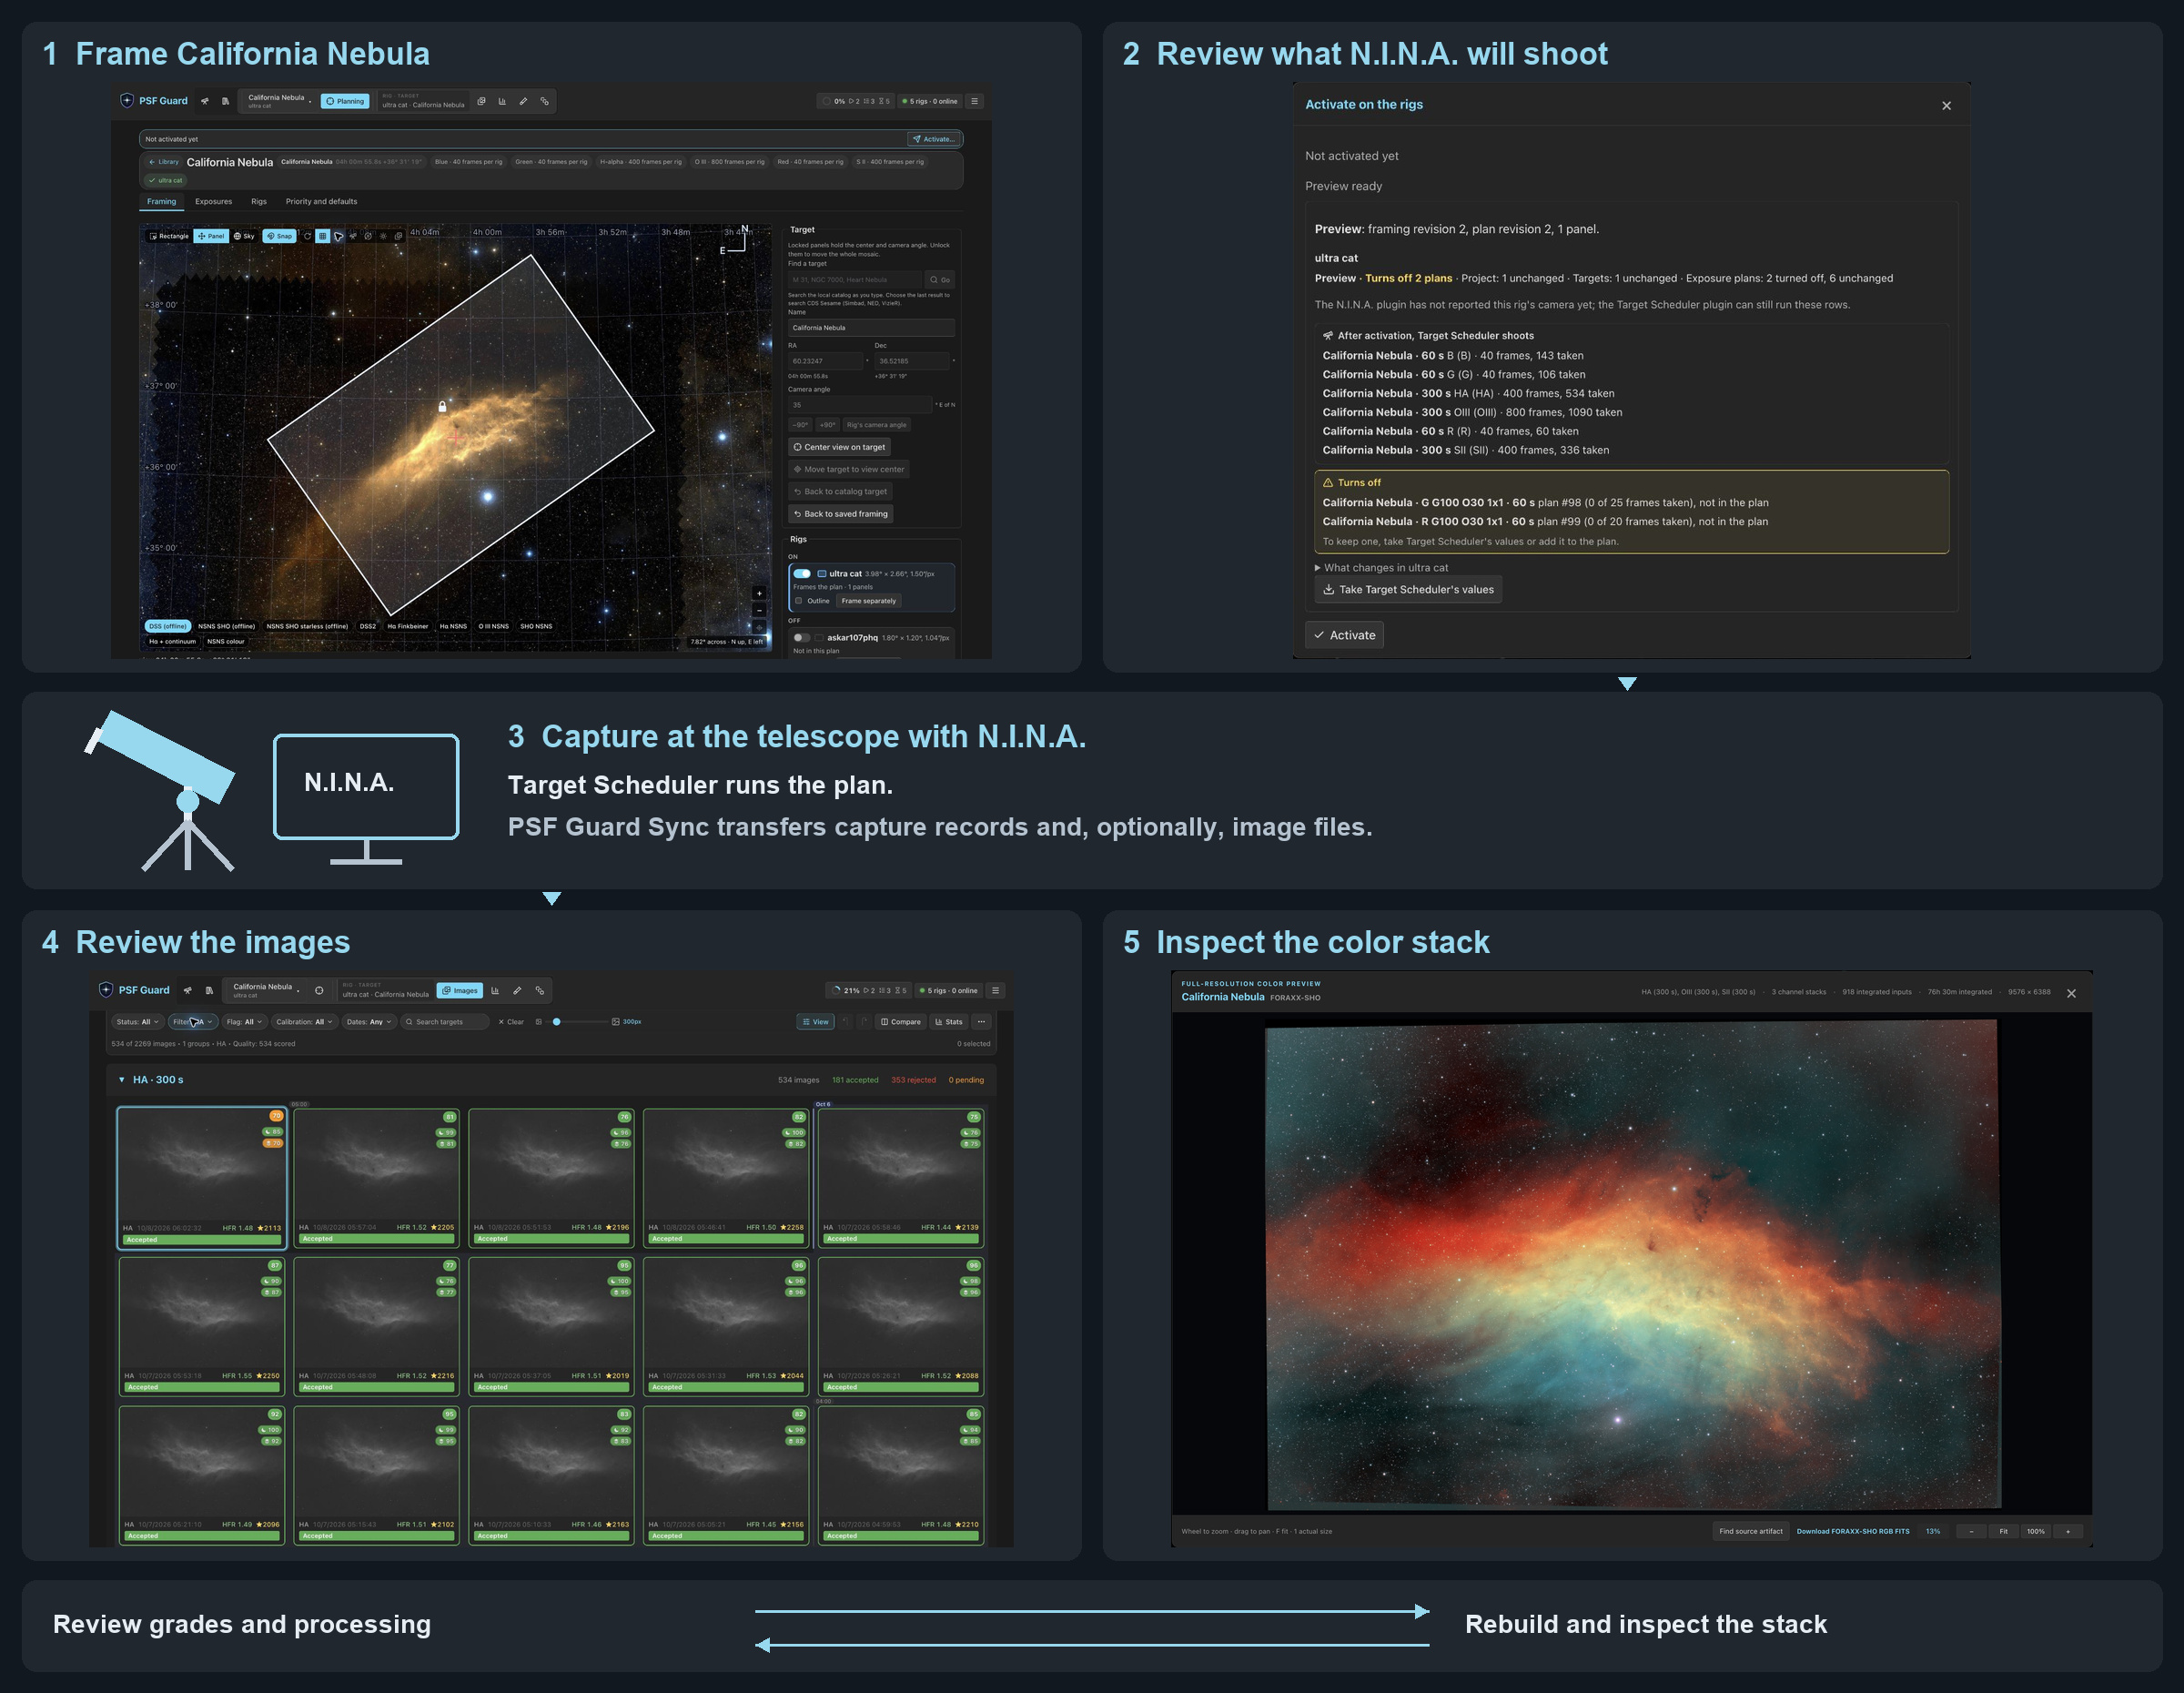The width and height of the screenshot is (2184, 1693).
Task: Select the Hα Finkbeiner survey layer
Action: [407, 626]
